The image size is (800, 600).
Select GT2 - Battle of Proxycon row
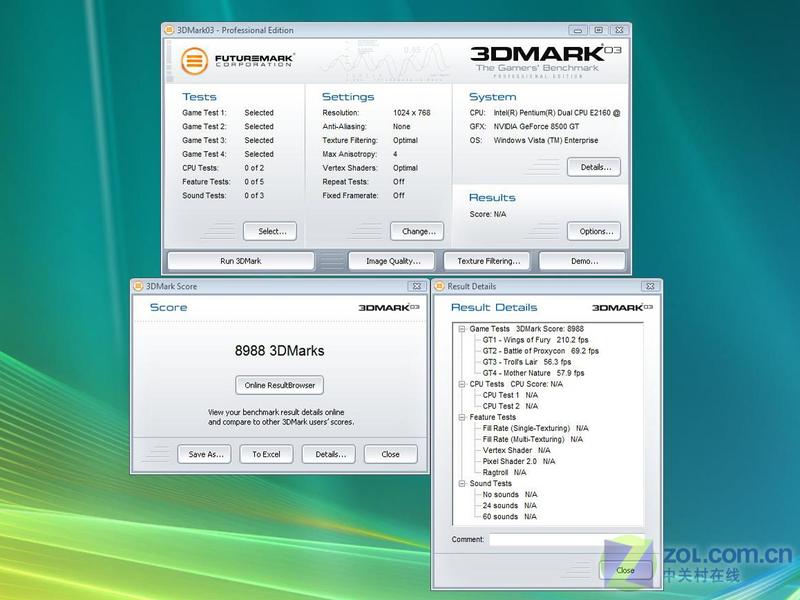pyautogui.click(x=541, y=351)
